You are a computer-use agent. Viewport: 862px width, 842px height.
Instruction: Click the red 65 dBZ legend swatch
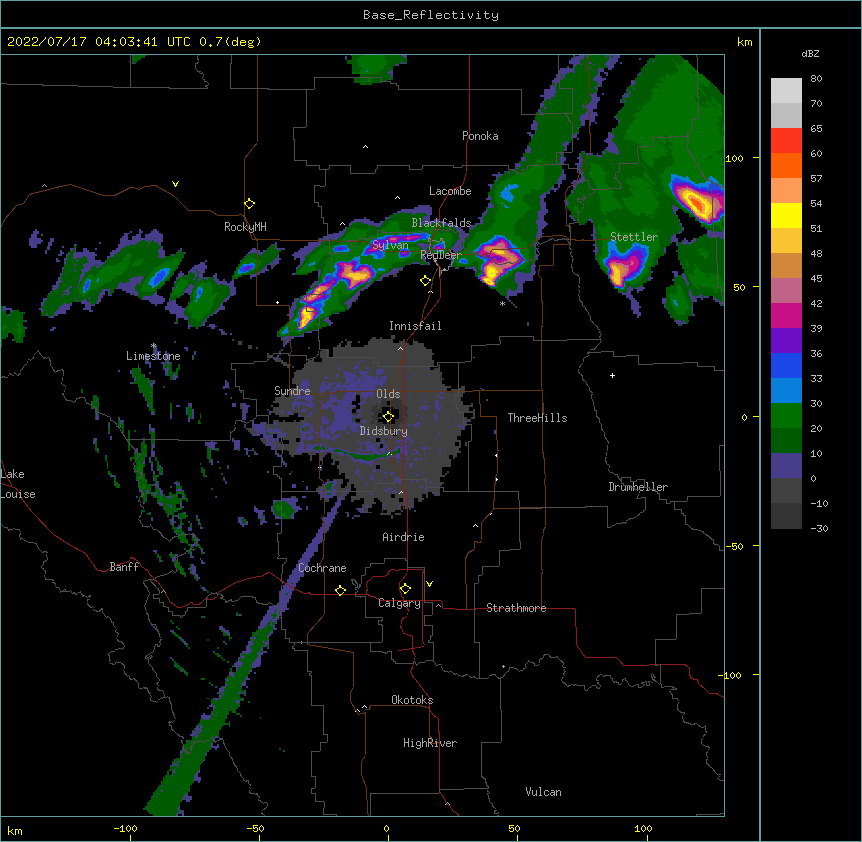786,141
